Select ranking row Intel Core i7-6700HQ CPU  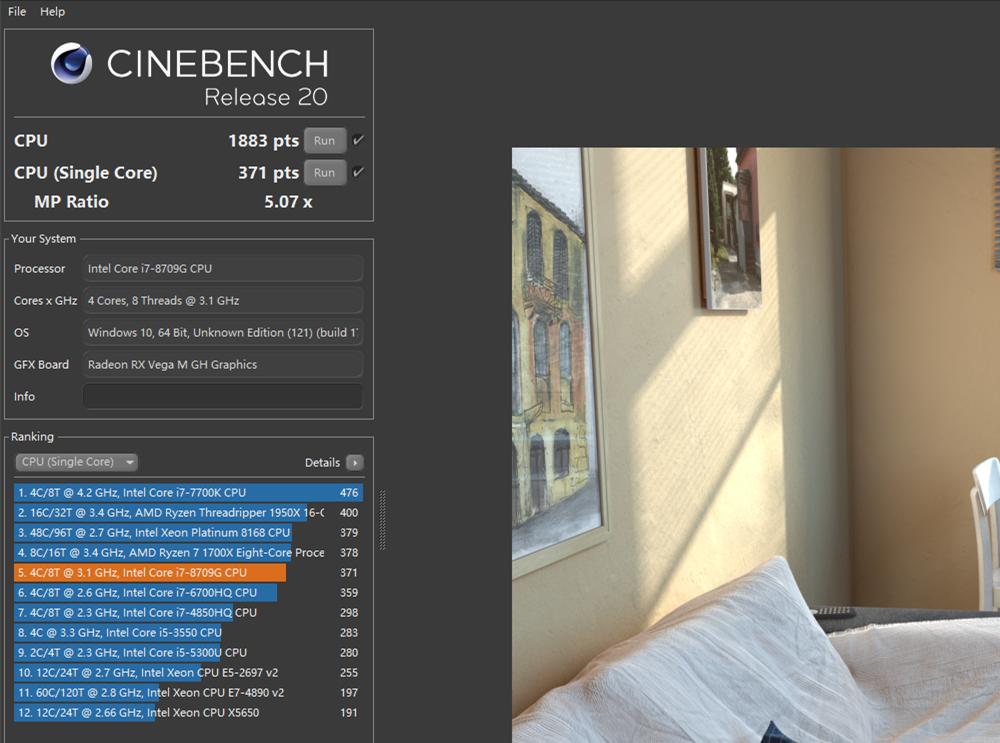click(x=188, y=592)
